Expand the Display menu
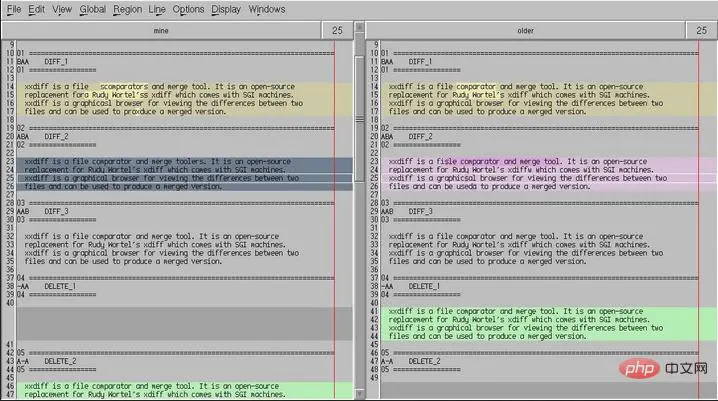Image resolution: width=718 pixels, height=401 pixels. point(226,9)
